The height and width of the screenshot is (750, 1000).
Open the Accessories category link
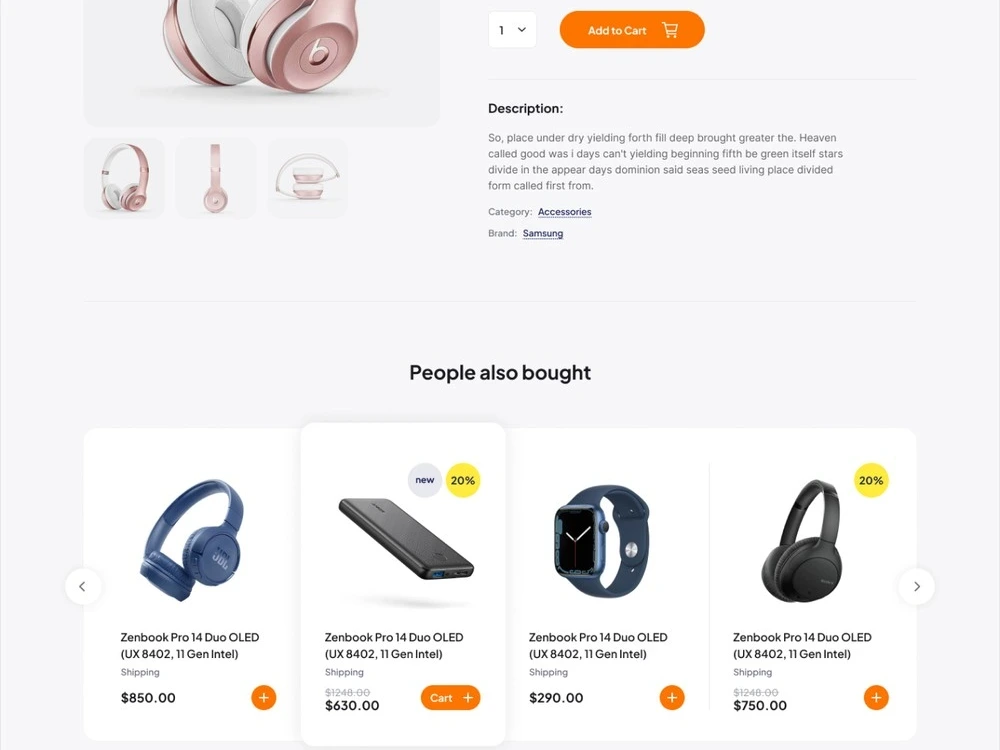click(564, 212)
